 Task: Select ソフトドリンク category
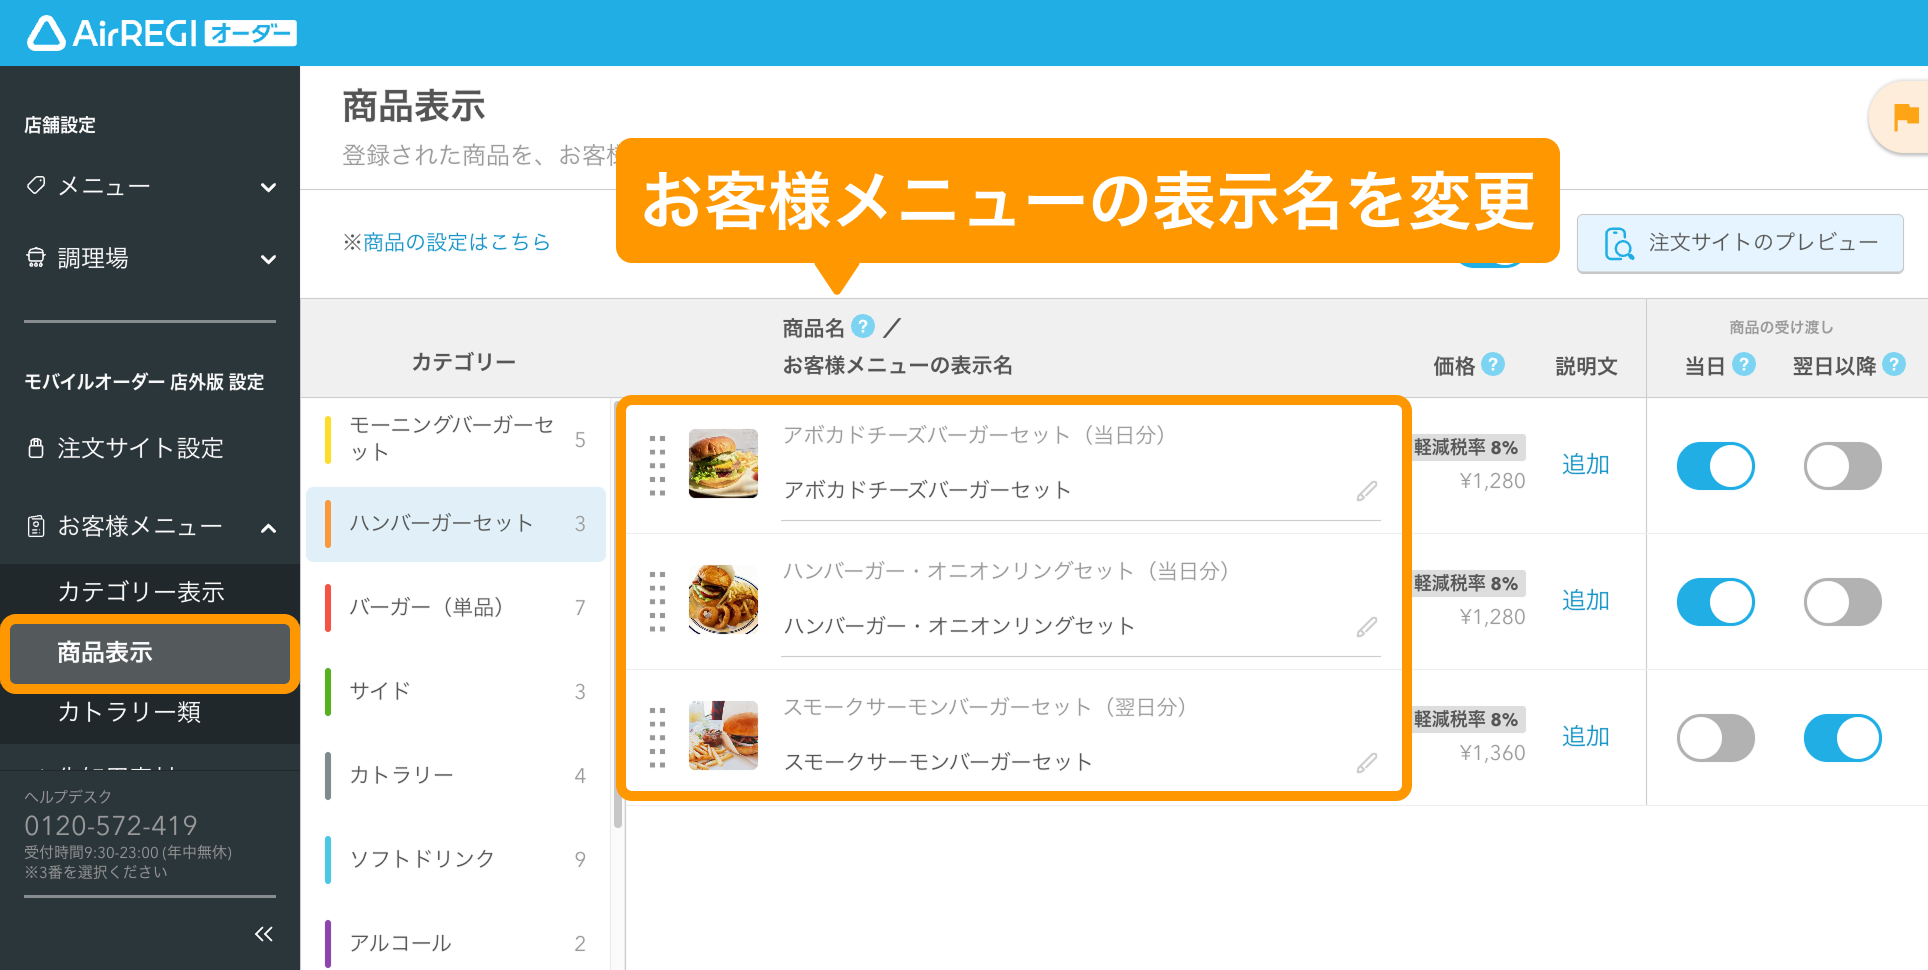[456, 859]
